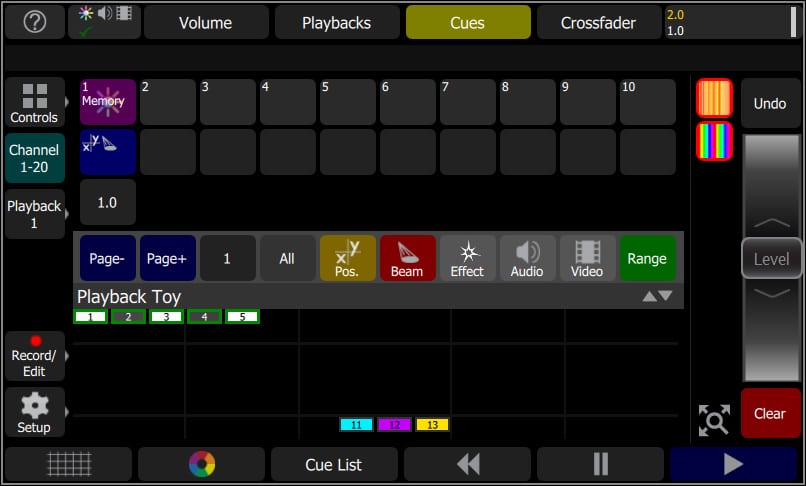Open the help question mark icon
The height and width of the screenshot is (486, 806).
[x=34, y=22]
